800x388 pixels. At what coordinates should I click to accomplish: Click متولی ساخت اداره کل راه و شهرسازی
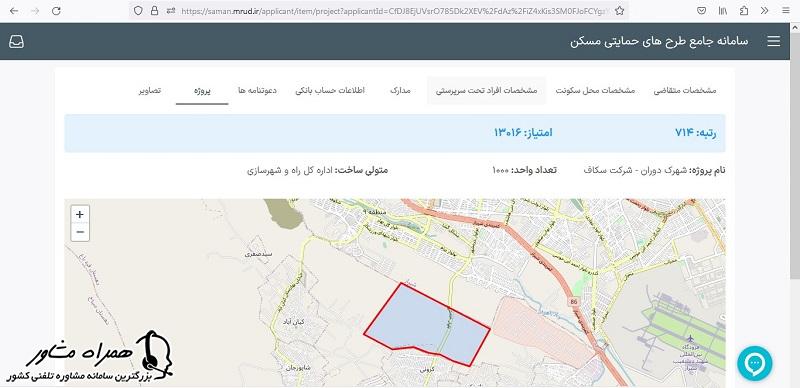317,170
